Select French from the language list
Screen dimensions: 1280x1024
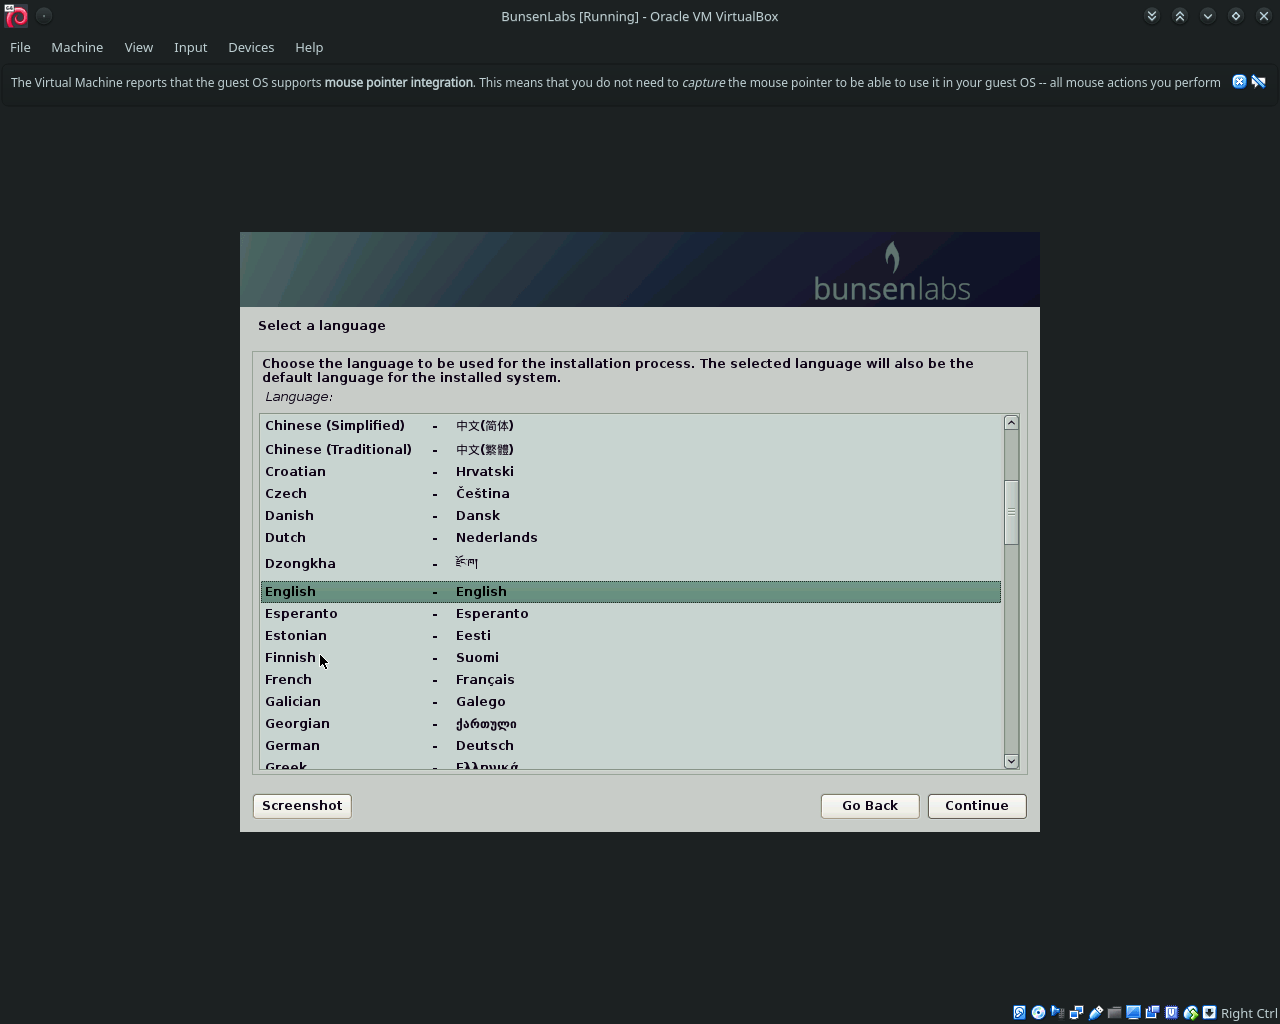coord(288,679)
